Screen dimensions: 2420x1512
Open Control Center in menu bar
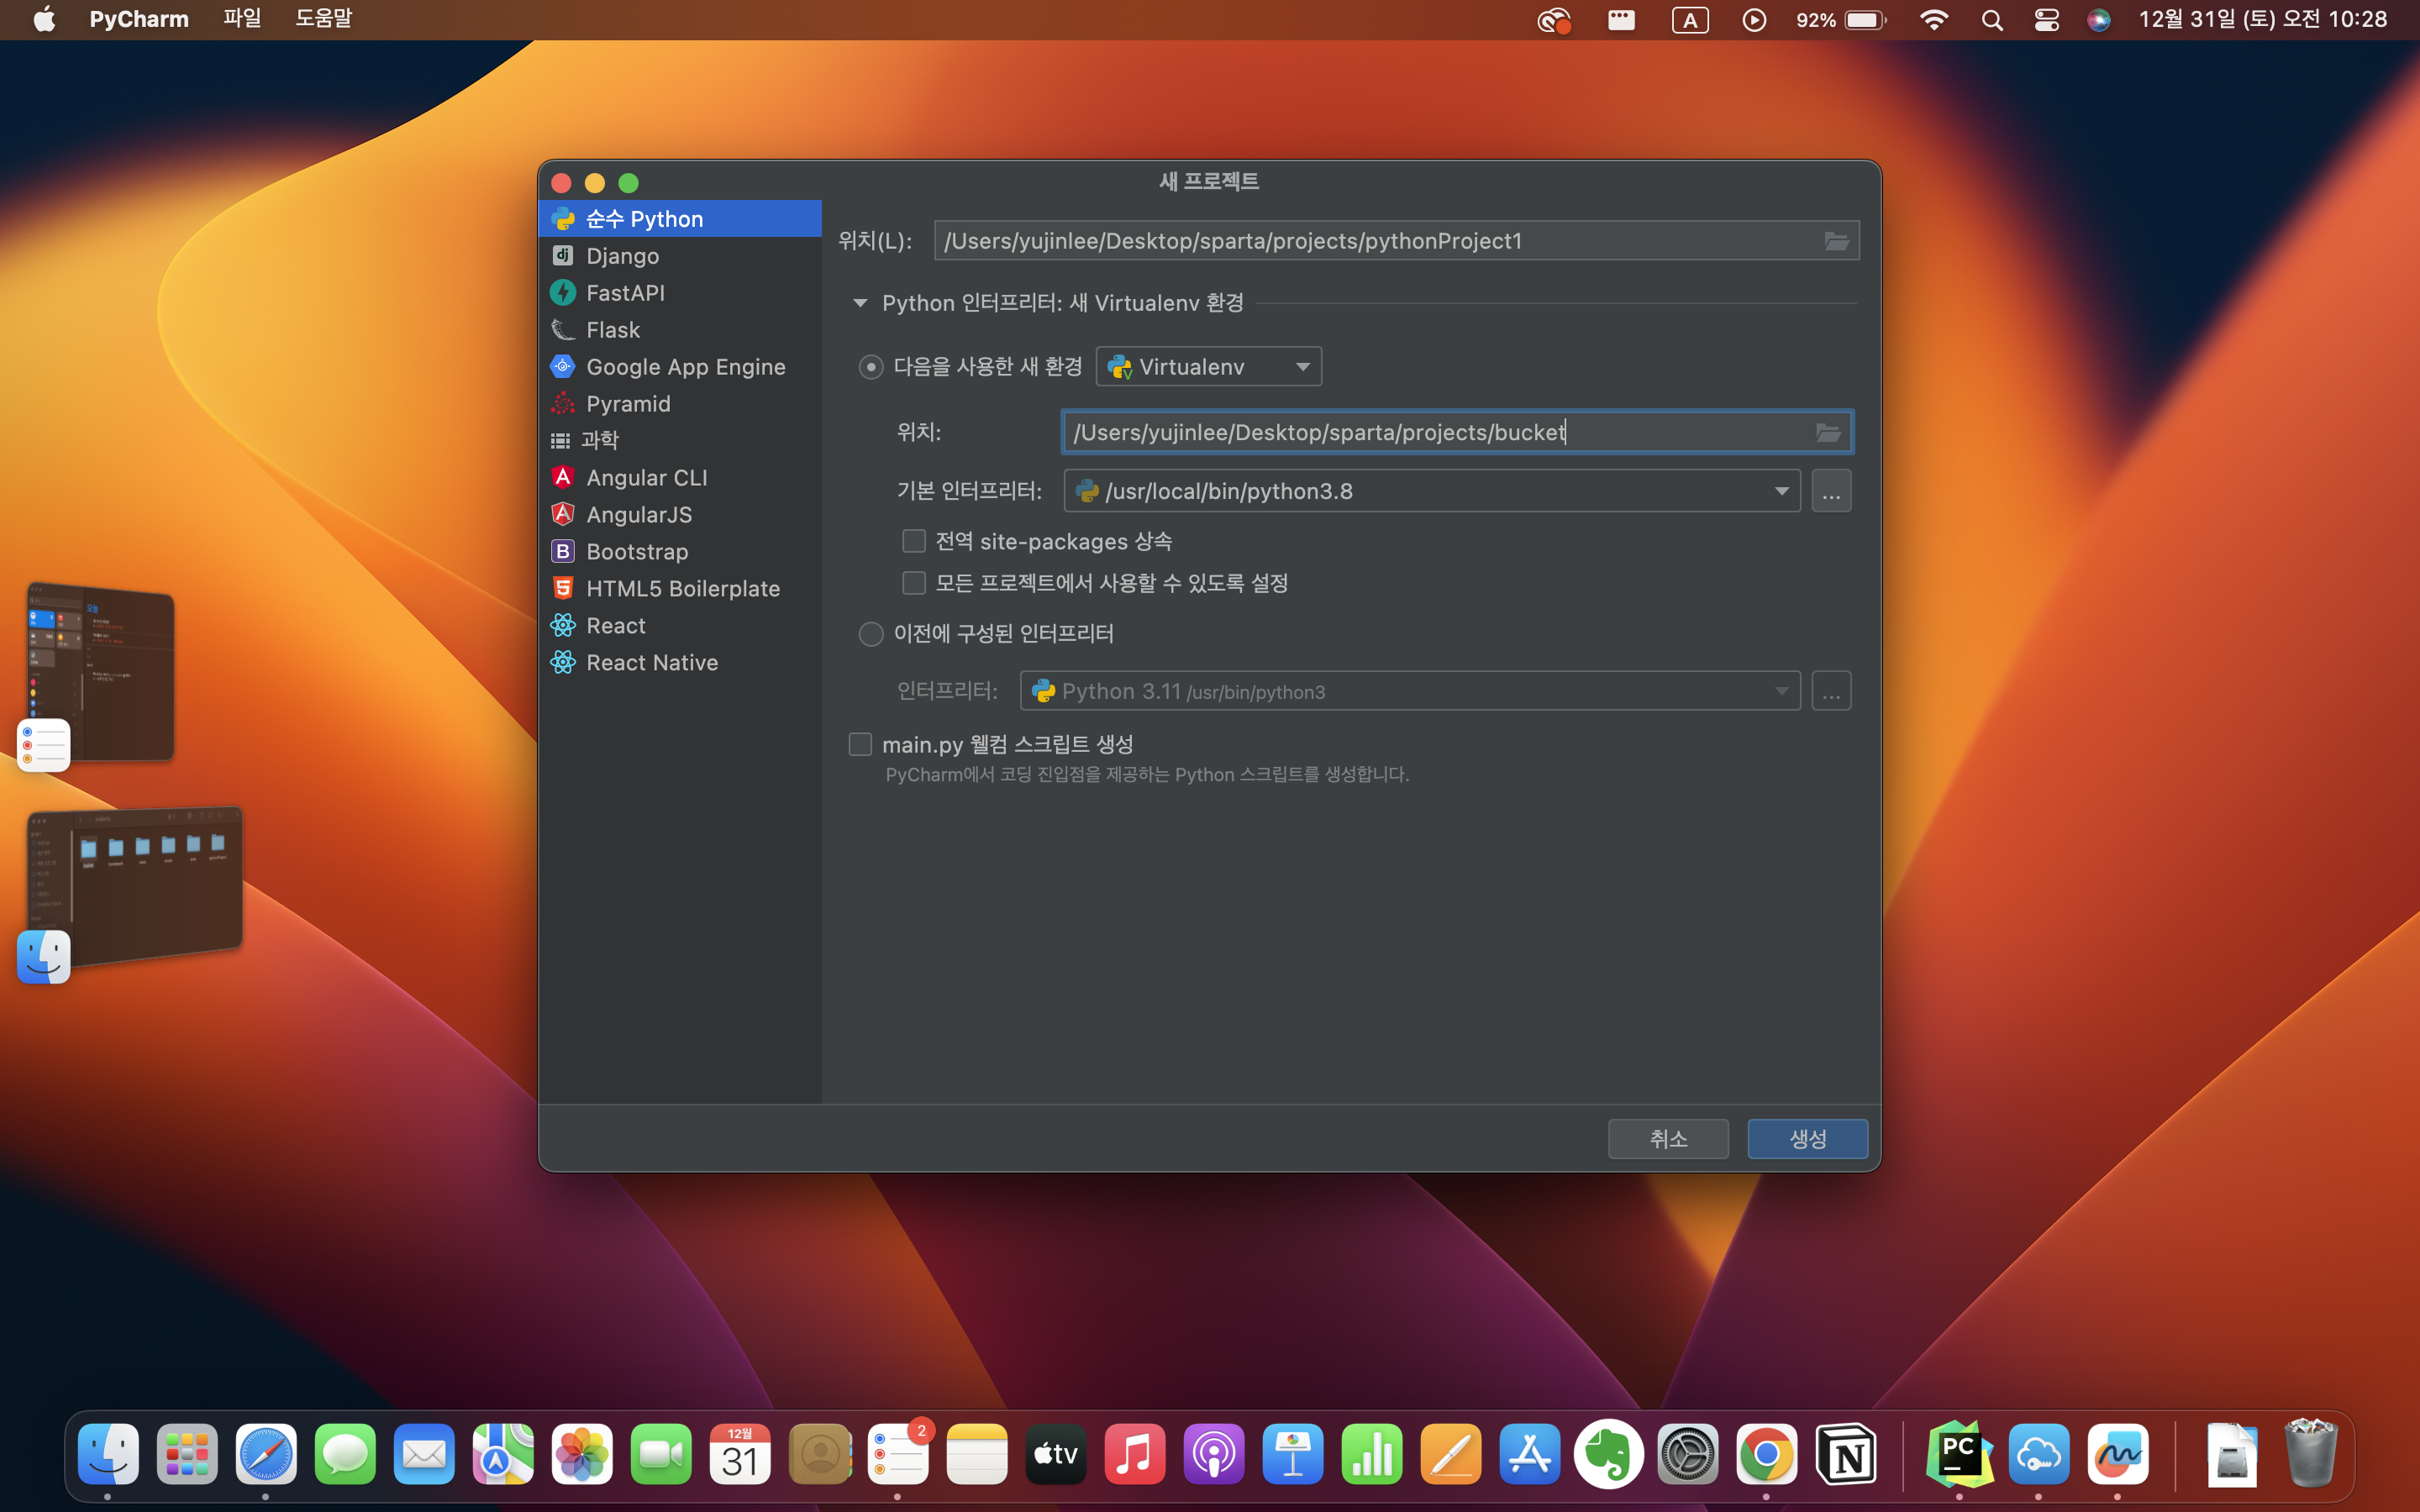(2046, 20)
